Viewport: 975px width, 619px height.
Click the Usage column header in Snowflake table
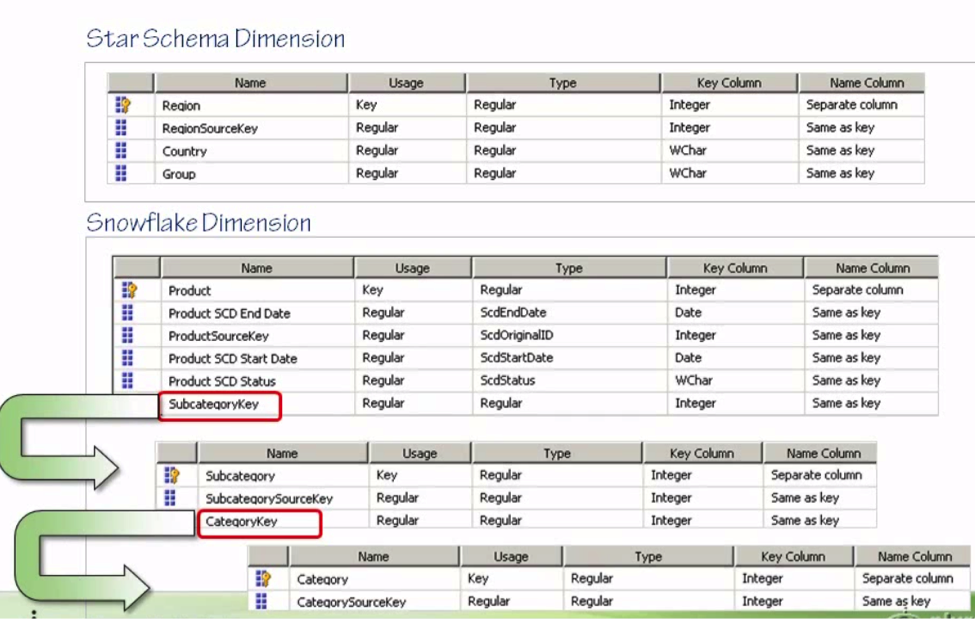(x=410, y=267)
